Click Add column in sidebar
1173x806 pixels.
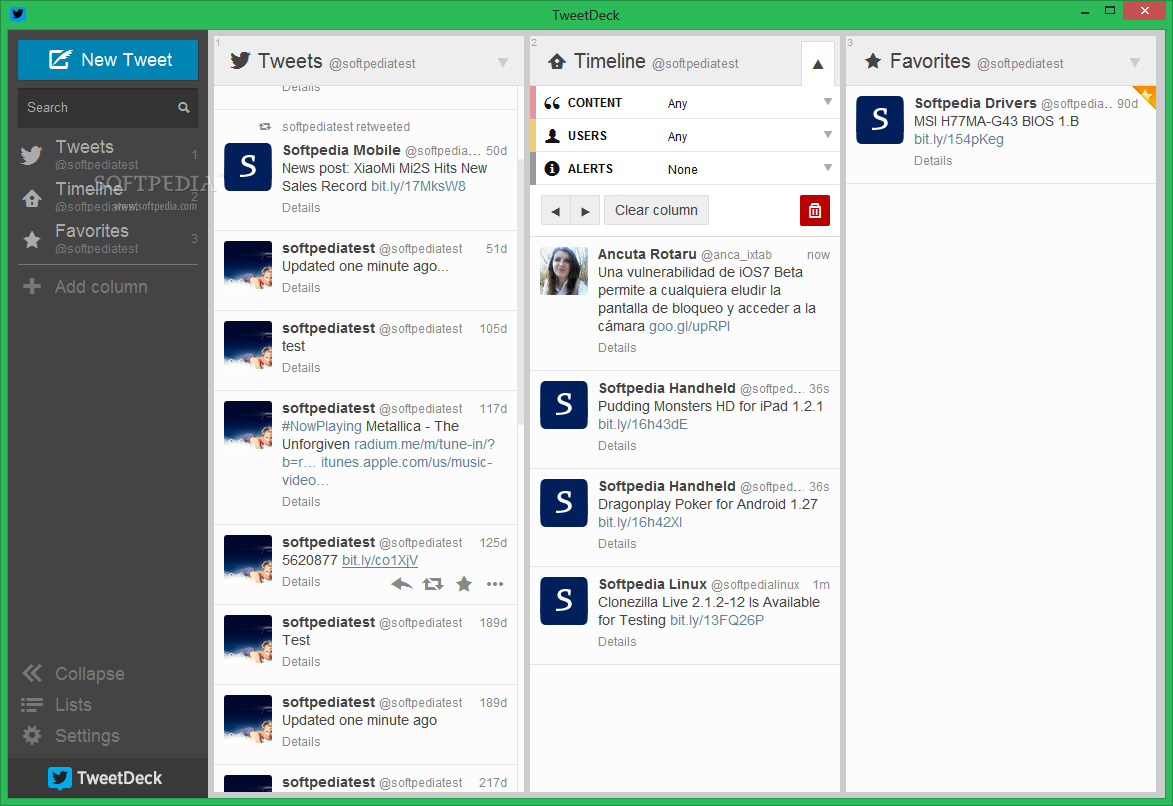pos(101,287)
